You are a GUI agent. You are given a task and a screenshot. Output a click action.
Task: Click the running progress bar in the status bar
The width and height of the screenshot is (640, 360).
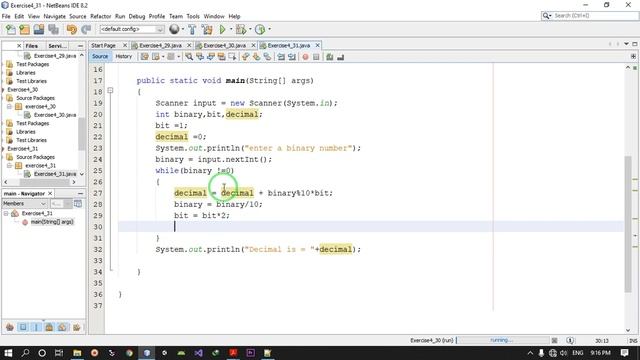502,340
